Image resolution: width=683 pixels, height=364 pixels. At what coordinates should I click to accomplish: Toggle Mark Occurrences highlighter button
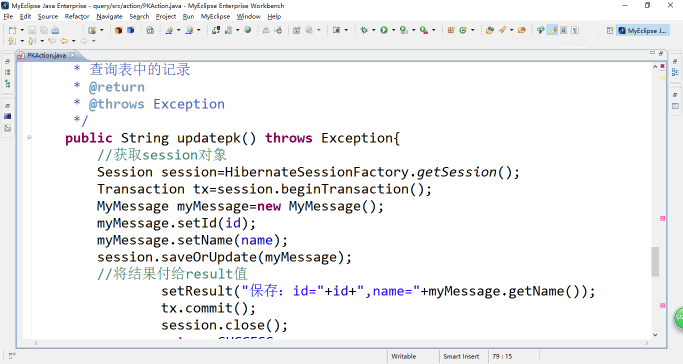(x=552, y=30)
